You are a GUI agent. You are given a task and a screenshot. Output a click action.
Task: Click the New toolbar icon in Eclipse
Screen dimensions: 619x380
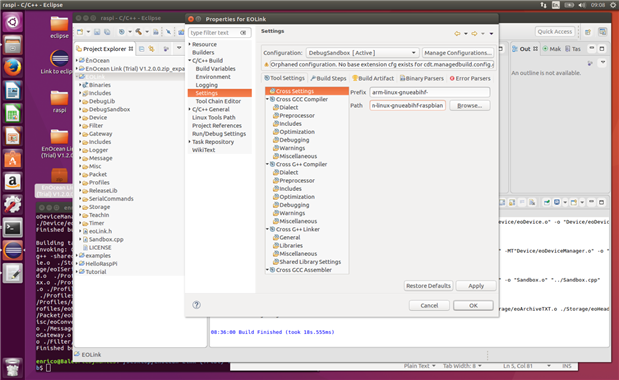pos(80,32)
